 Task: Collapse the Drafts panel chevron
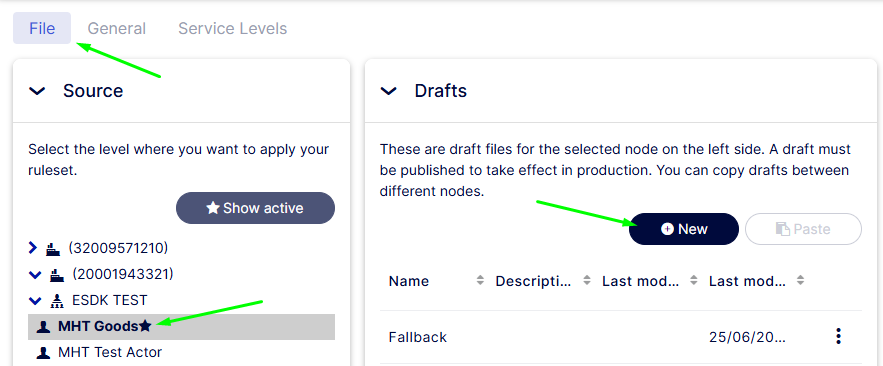389,91
